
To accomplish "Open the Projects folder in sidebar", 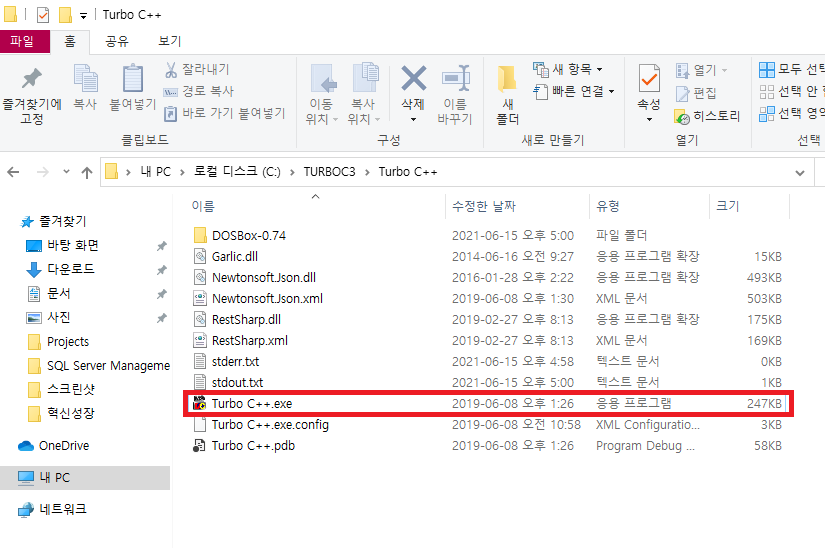I will coord(58,342).
